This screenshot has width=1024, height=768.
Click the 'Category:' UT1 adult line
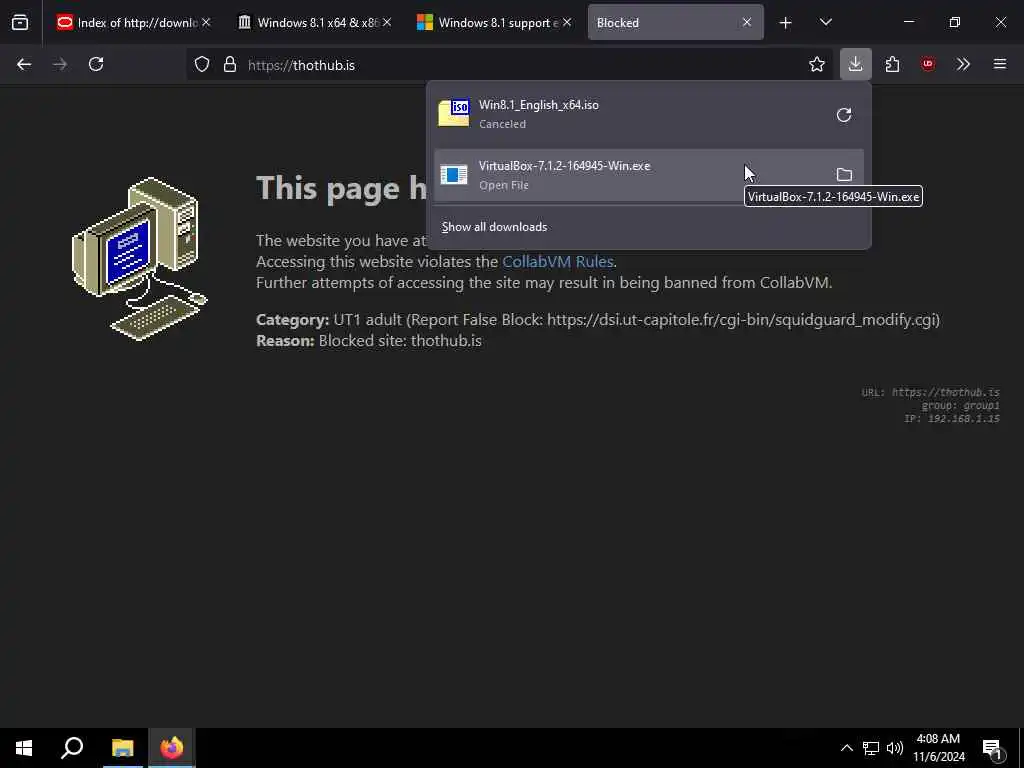click(598, 320)
